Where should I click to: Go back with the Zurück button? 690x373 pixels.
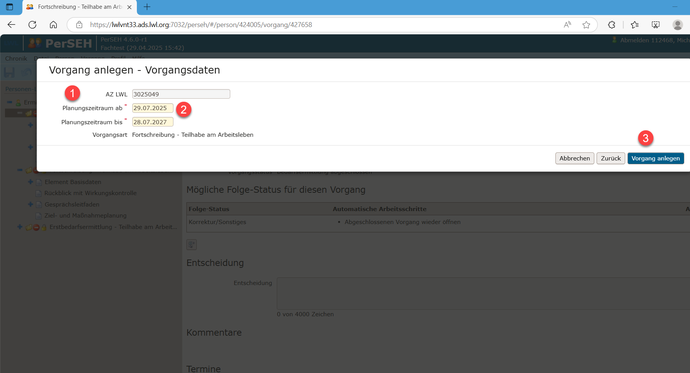611,158
